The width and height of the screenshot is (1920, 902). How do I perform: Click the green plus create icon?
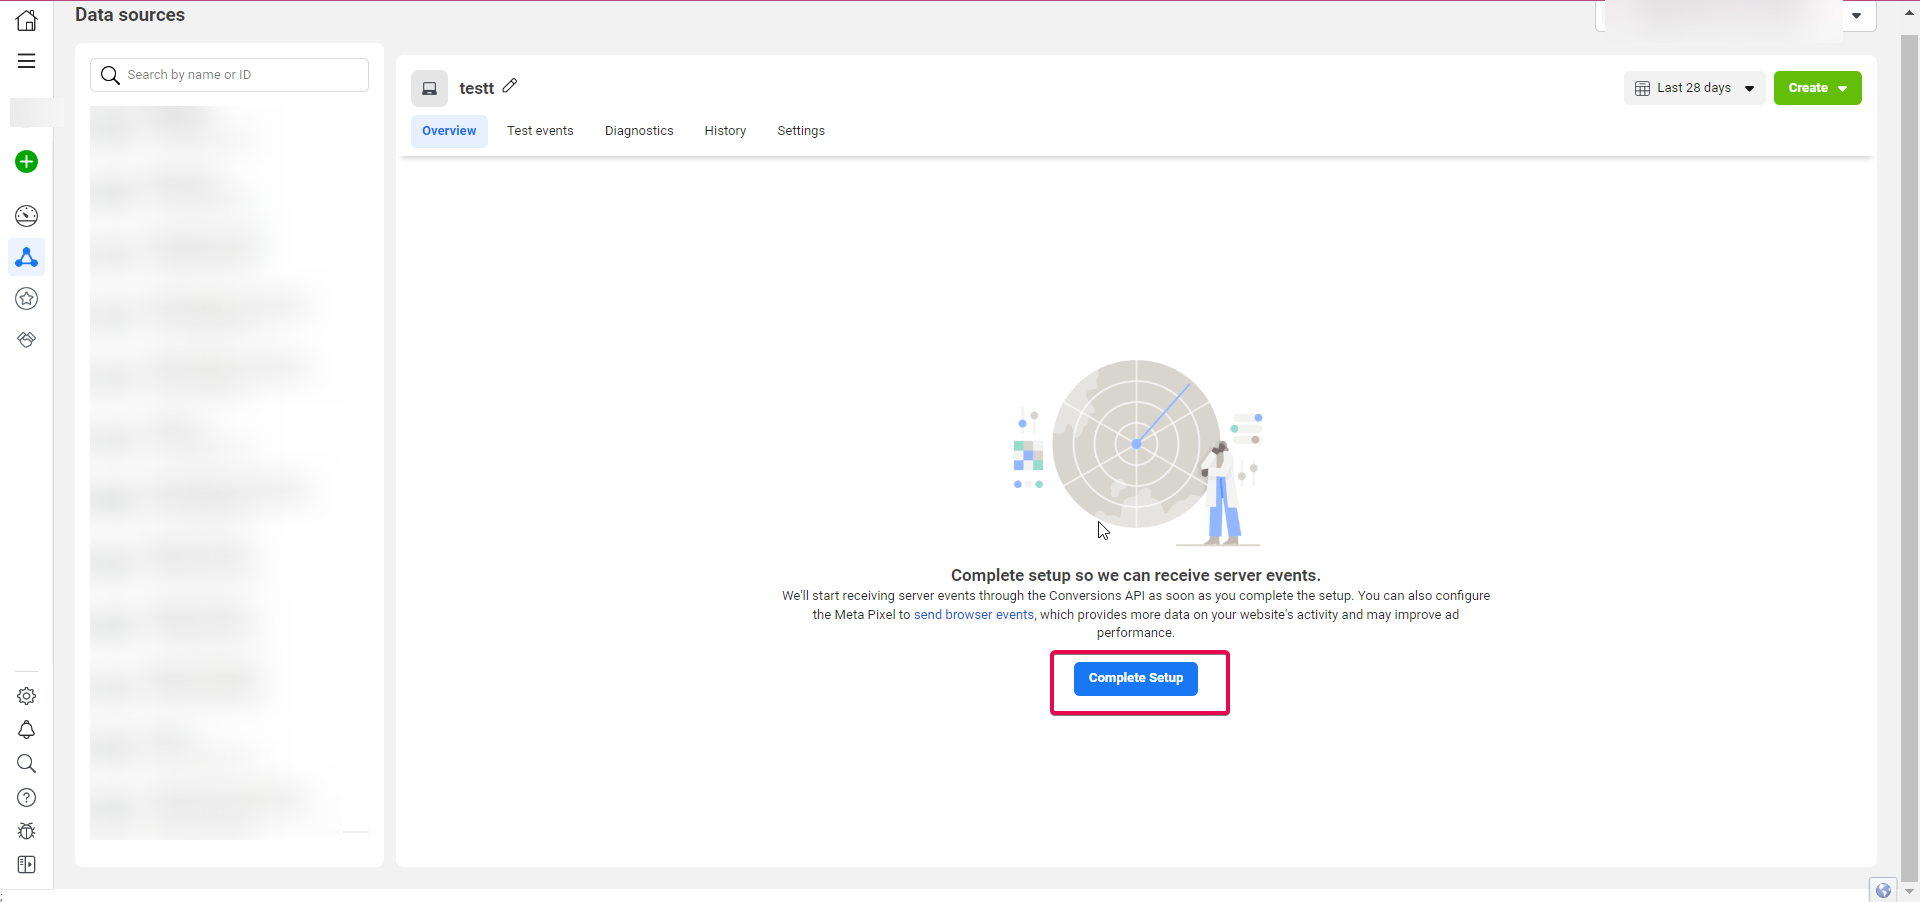tap(27, 162)
